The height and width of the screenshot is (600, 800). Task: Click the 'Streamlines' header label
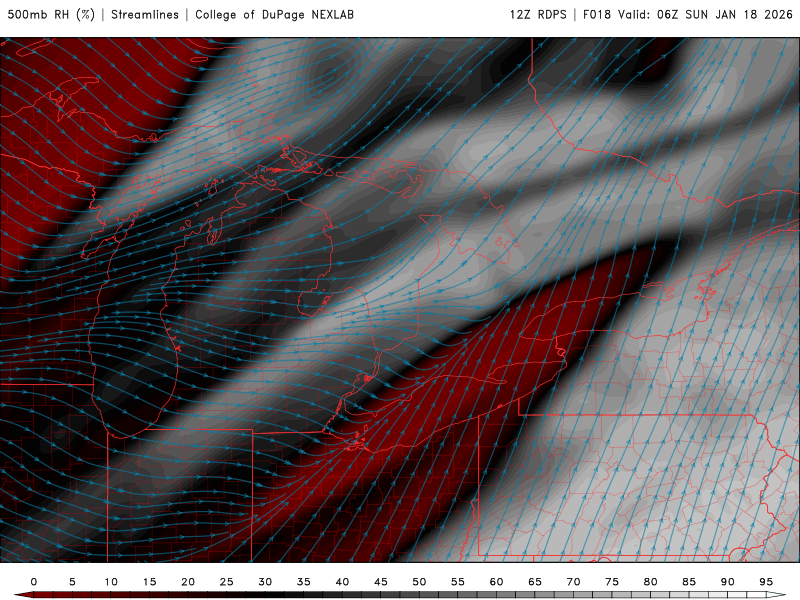coord(145,14)
